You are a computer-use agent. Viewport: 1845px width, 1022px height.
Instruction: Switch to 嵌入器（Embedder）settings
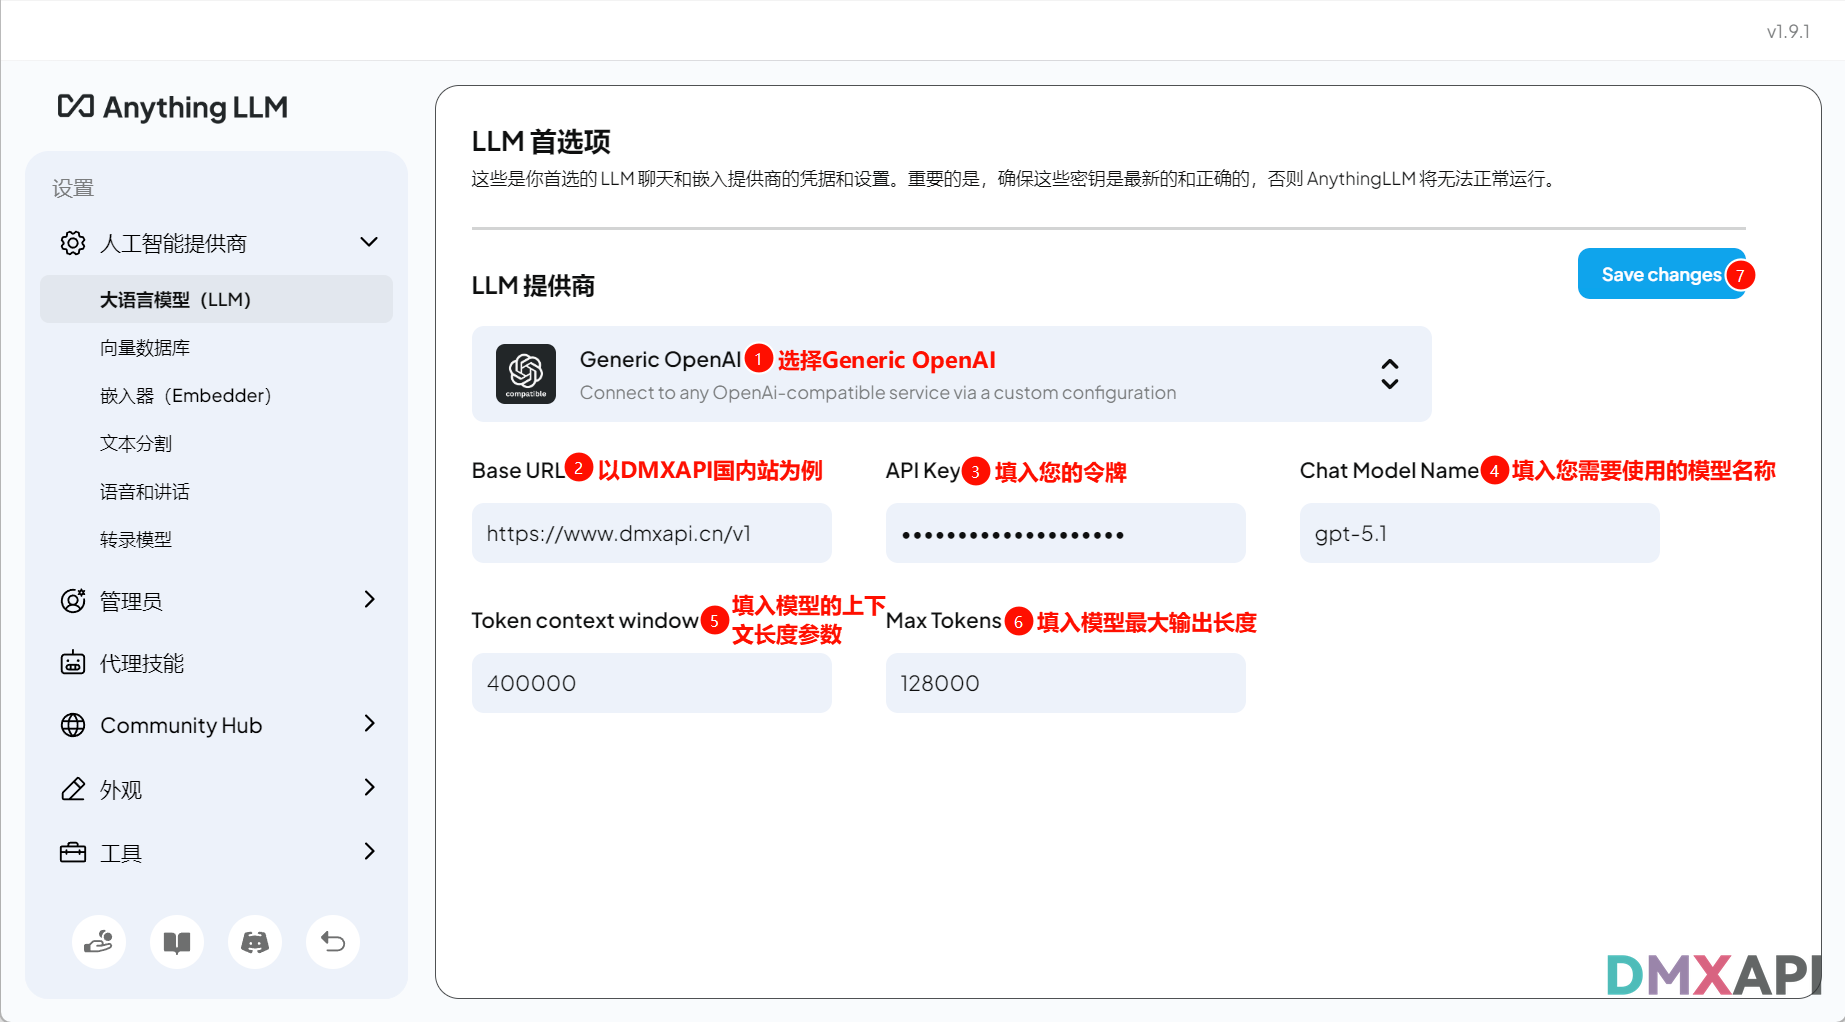click(x=185, y=395)
